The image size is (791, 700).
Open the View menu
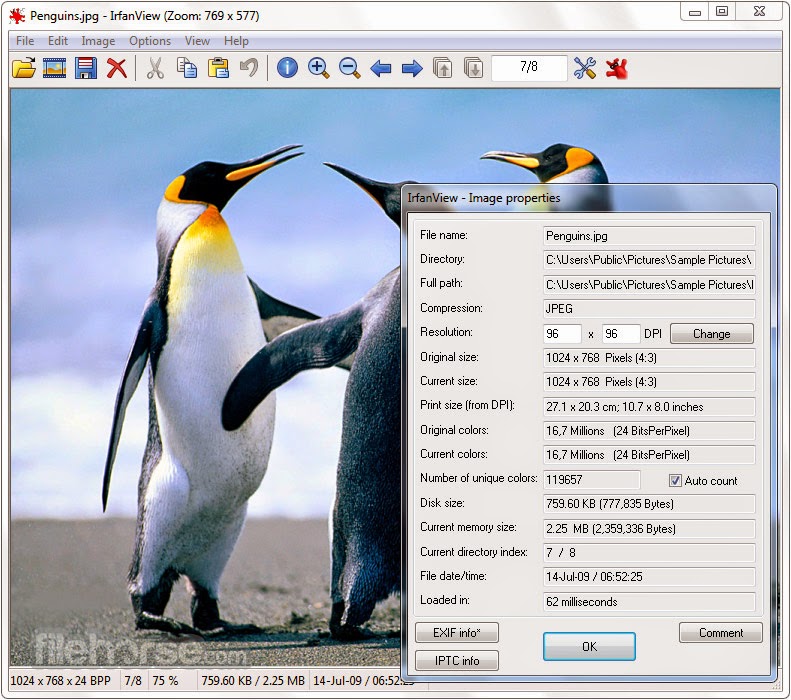197,41
